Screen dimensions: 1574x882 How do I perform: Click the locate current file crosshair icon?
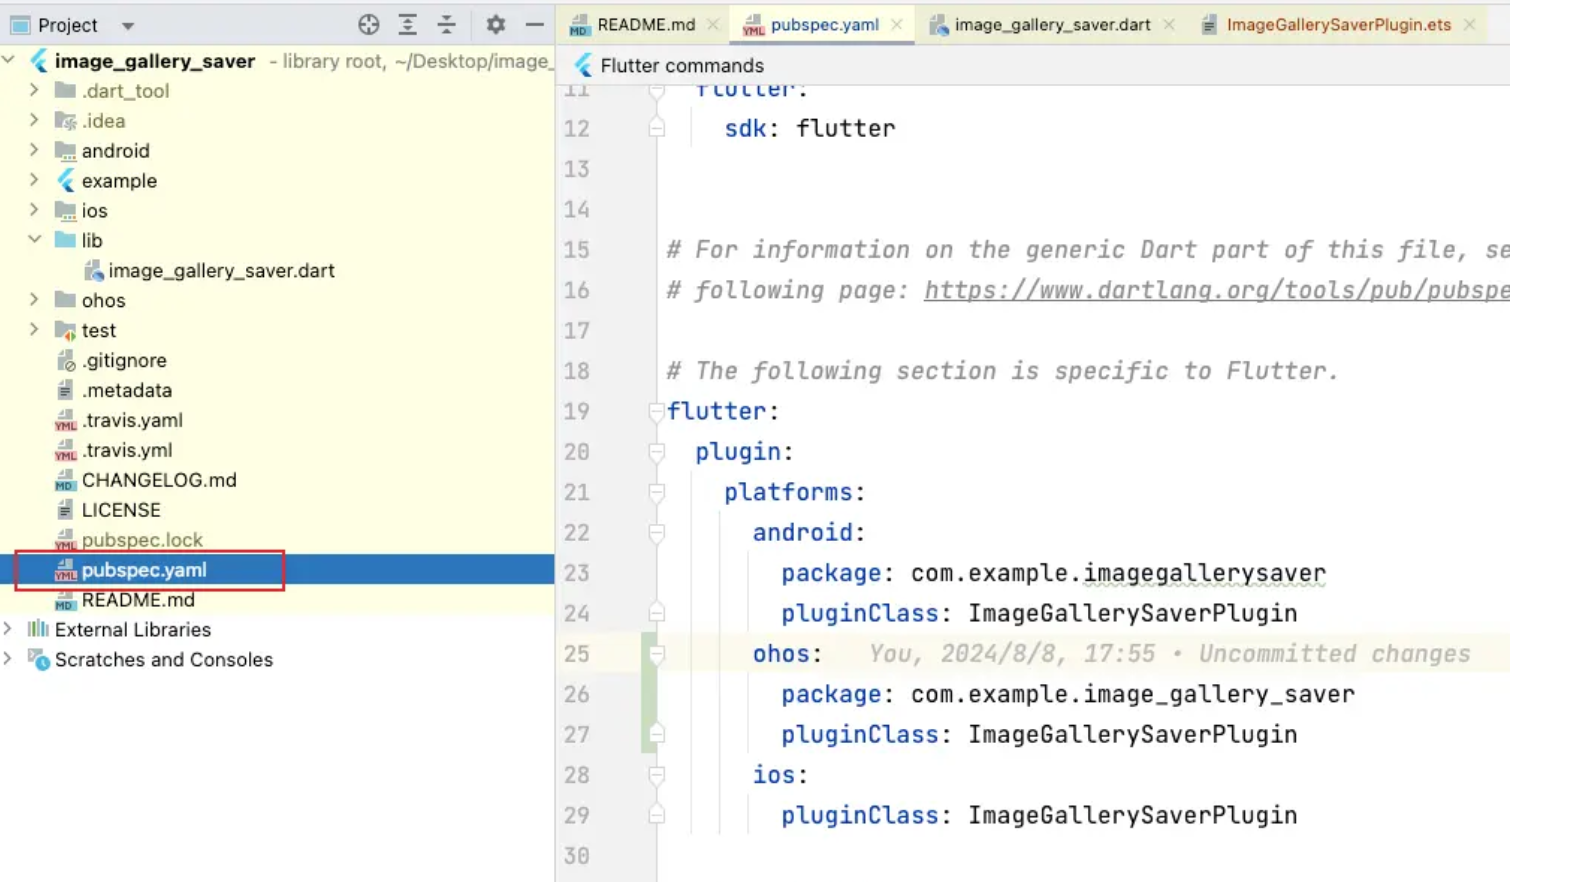[368, 25]
